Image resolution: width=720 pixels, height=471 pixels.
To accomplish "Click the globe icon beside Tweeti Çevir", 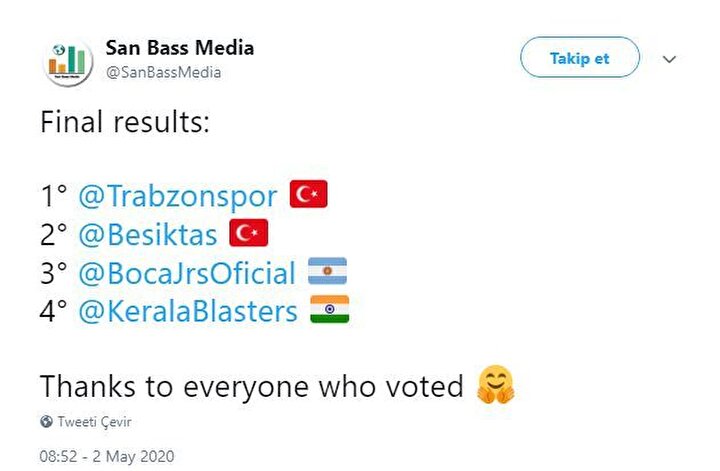I will (x=46, y=421).
